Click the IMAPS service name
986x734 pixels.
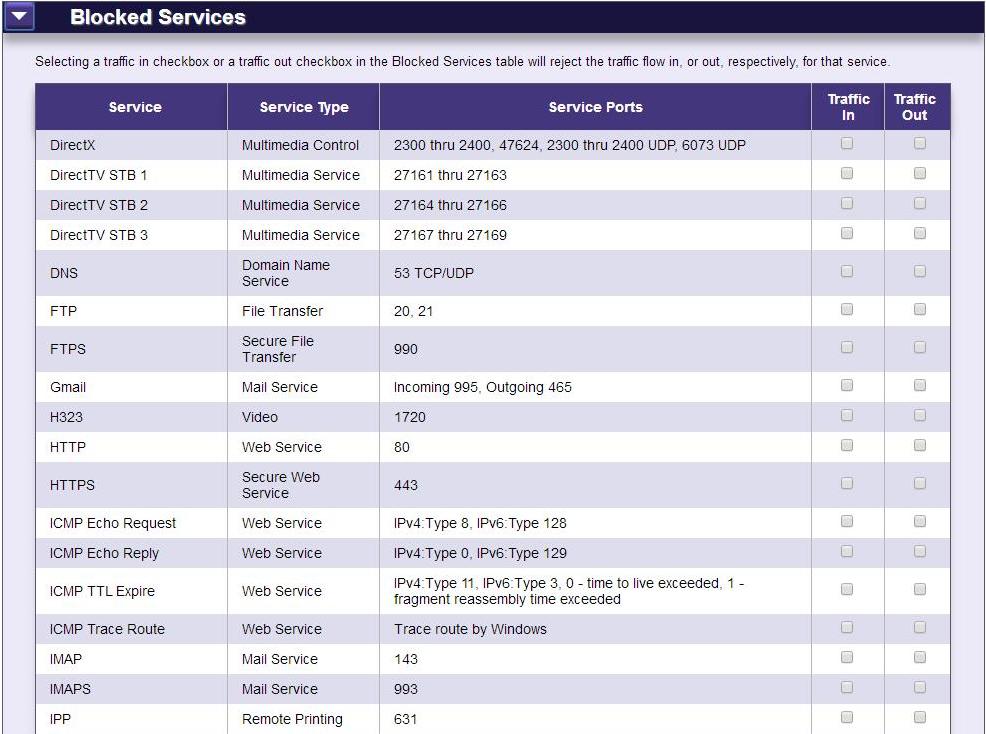[70, 689]
